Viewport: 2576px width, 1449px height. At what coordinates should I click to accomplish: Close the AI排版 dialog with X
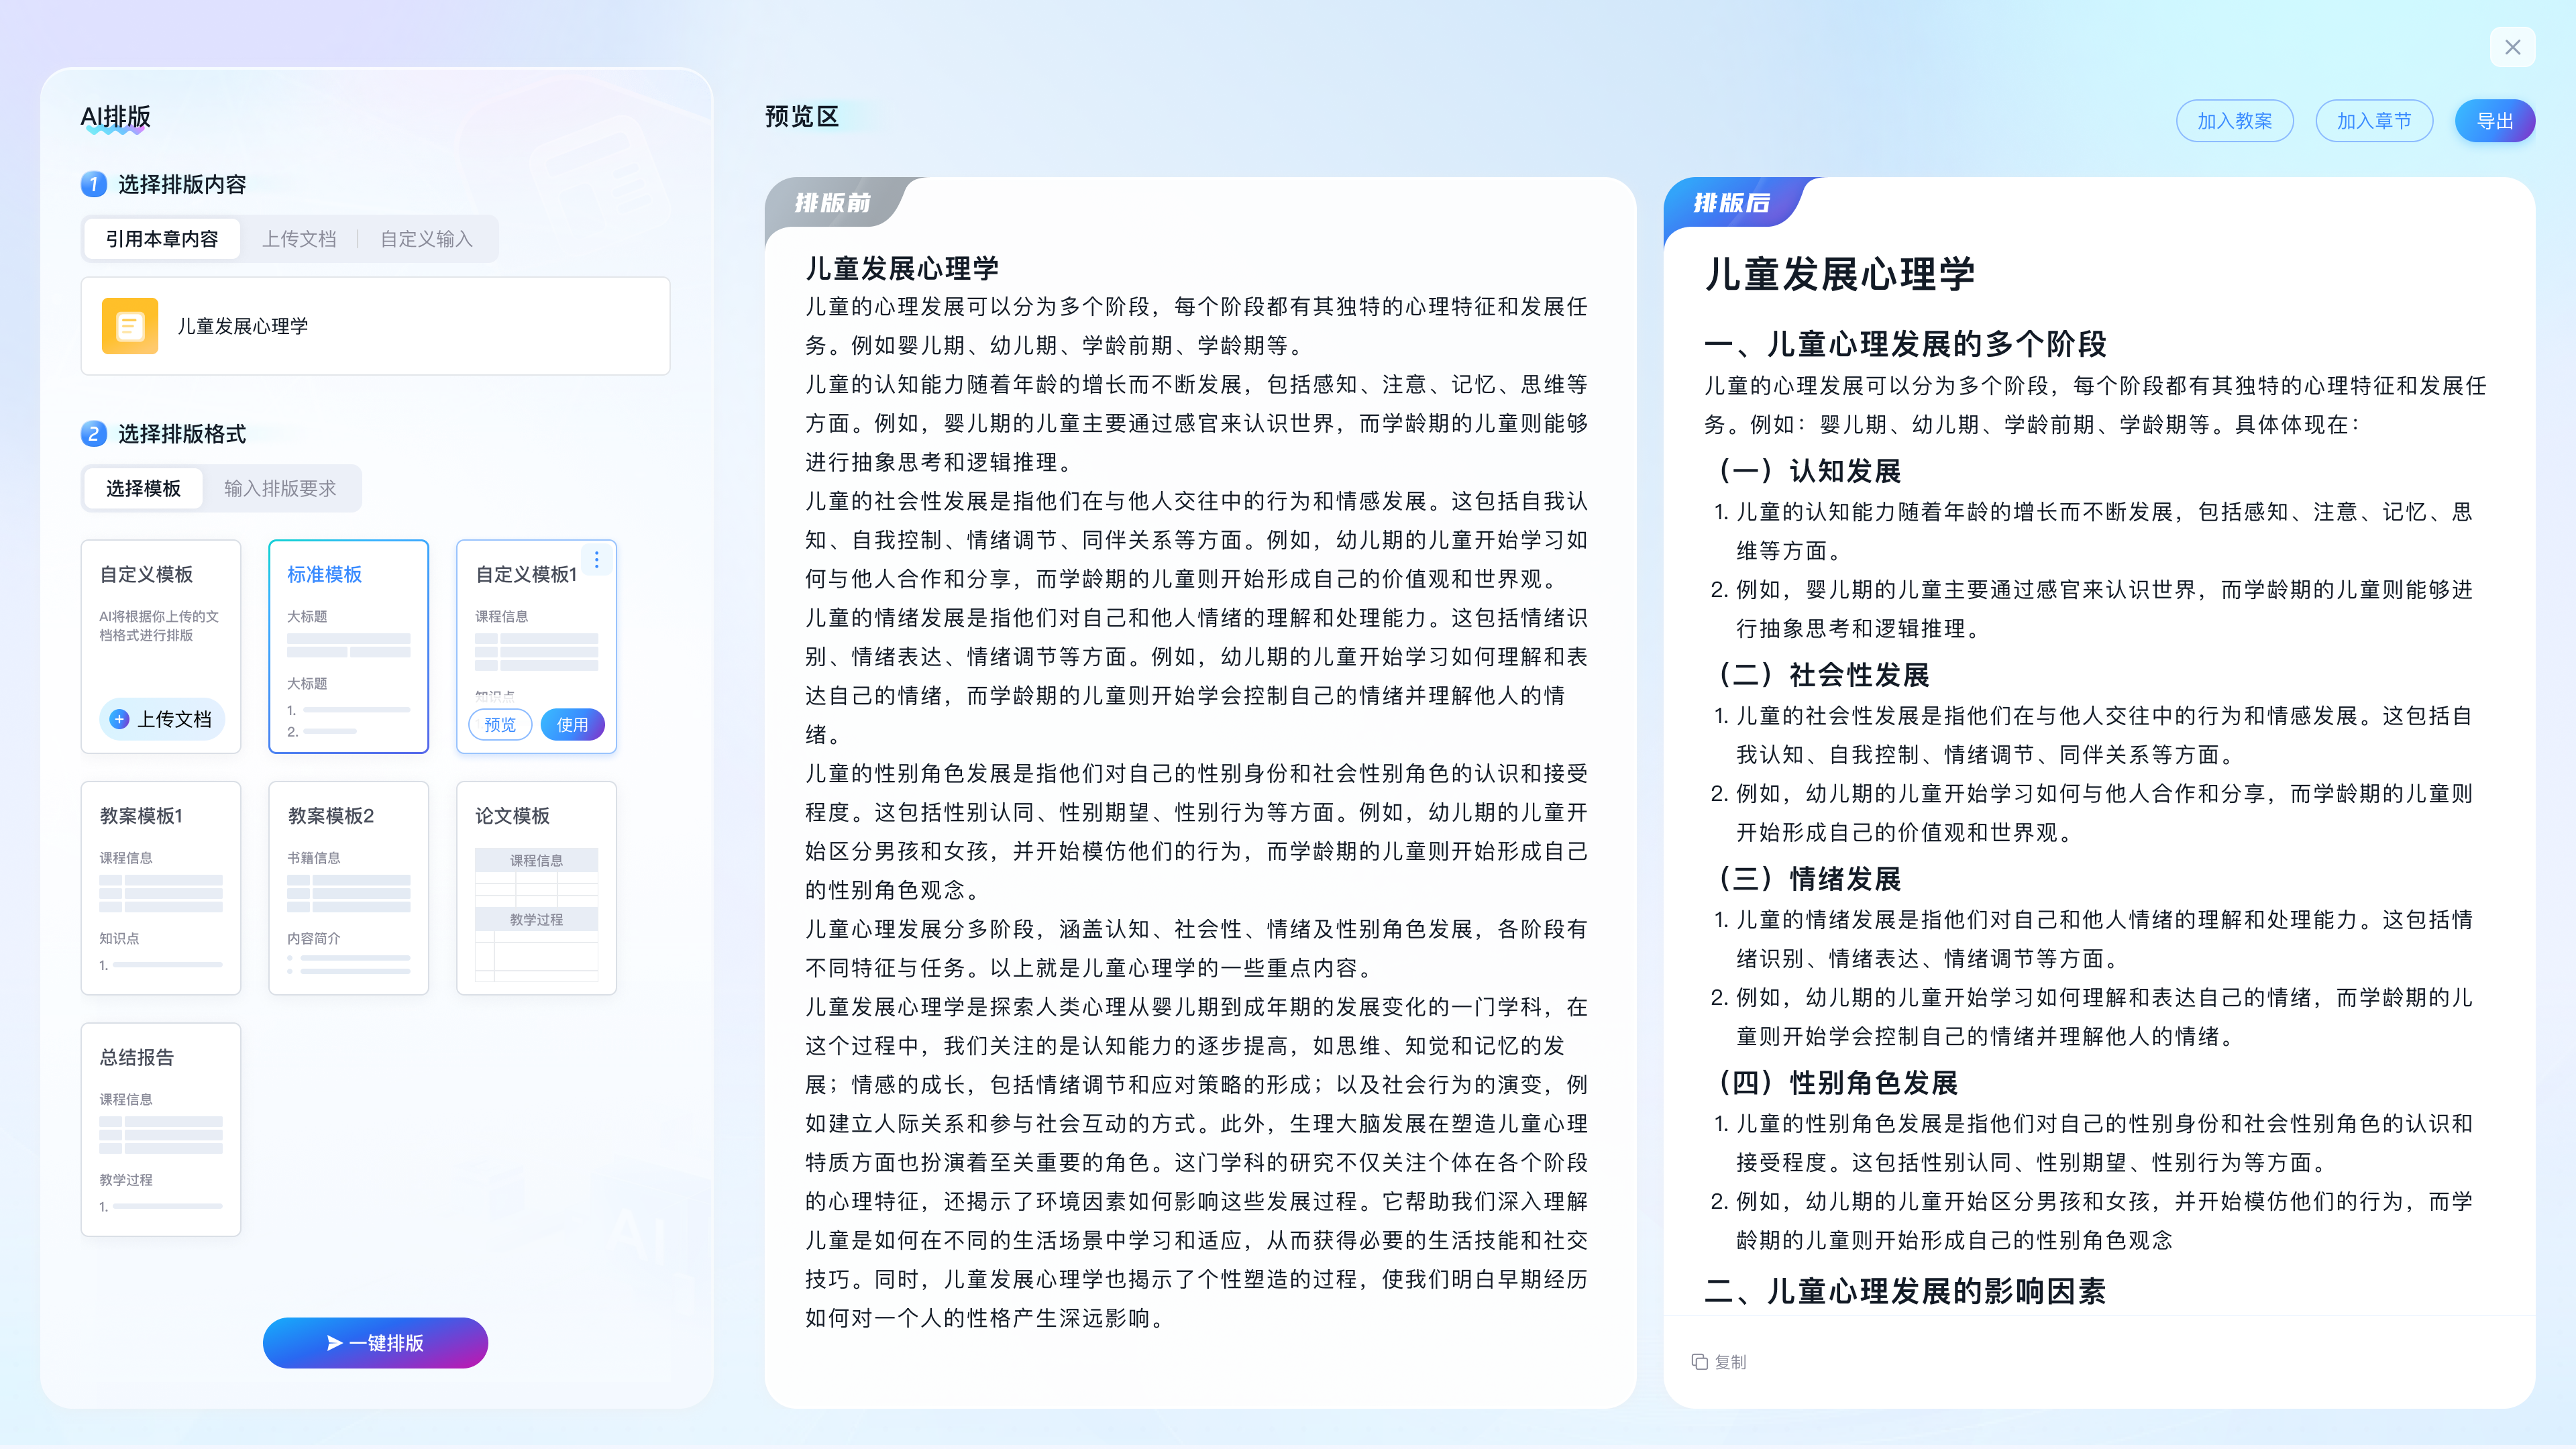[2512, 47]
